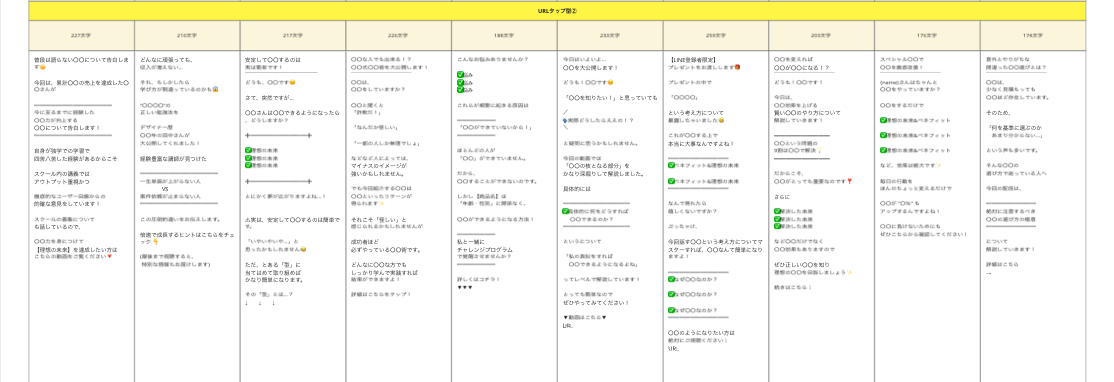Click the text 【LINE登録者限定】

tap(692, 60)
